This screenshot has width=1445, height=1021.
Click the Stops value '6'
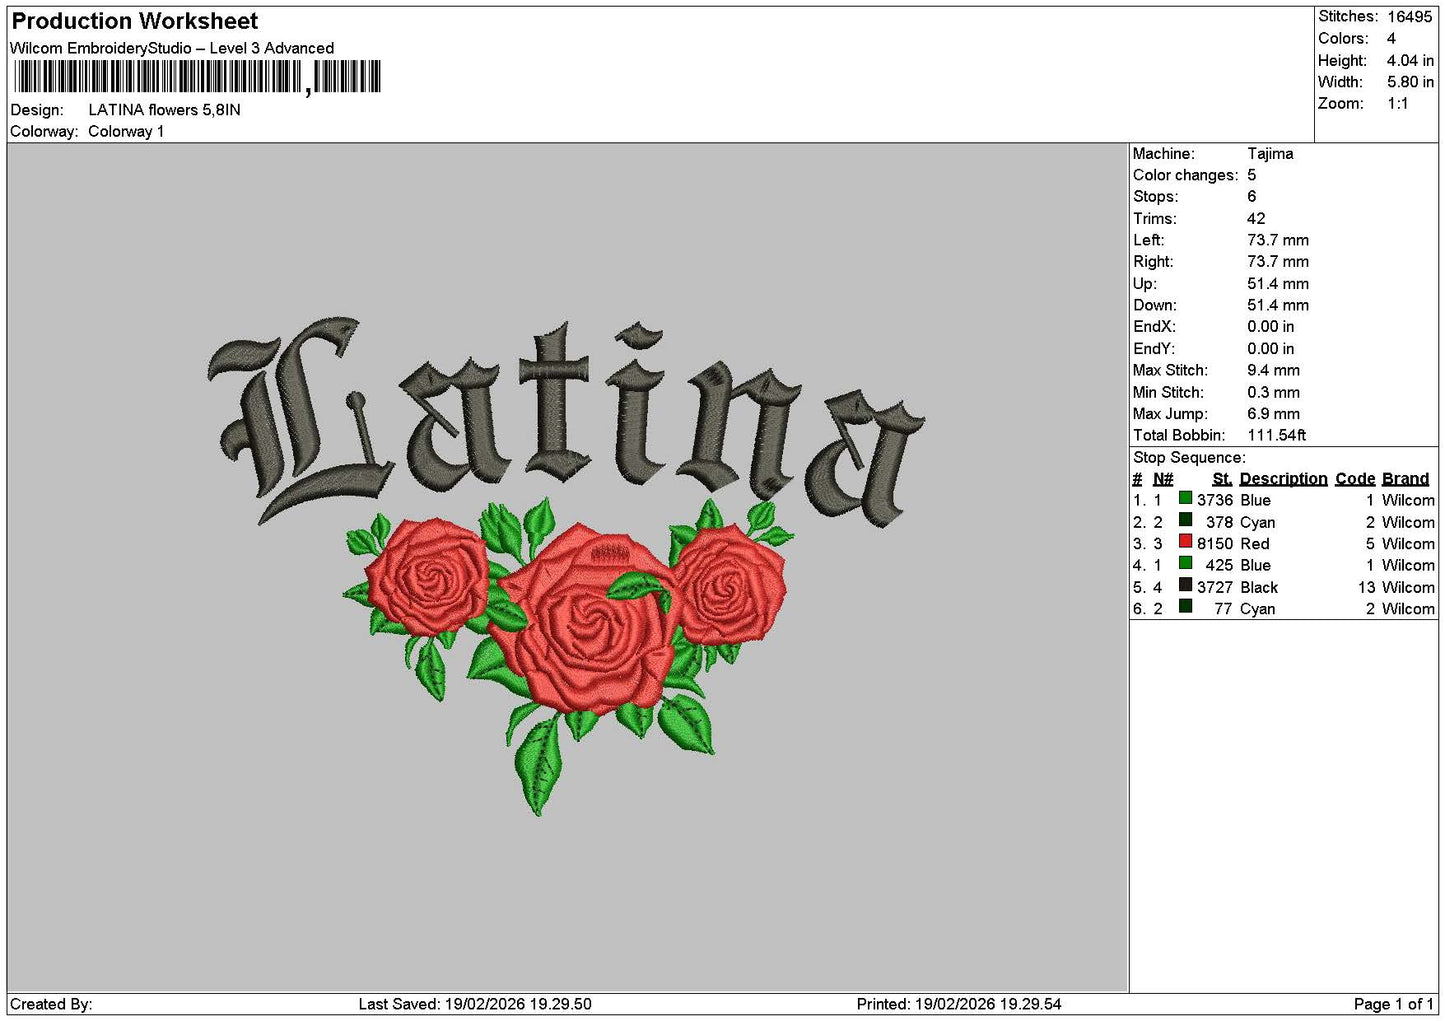[x=1251, y=197]
